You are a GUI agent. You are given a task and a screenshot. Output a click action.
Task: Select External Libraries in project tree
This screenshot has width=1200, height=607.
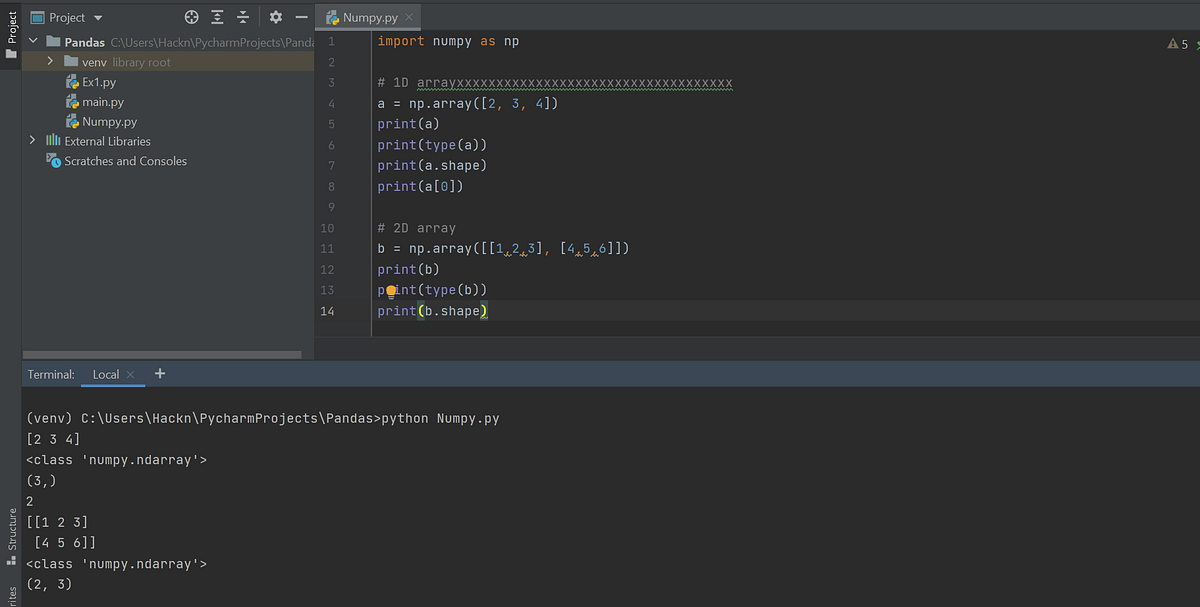pos(98,141)
